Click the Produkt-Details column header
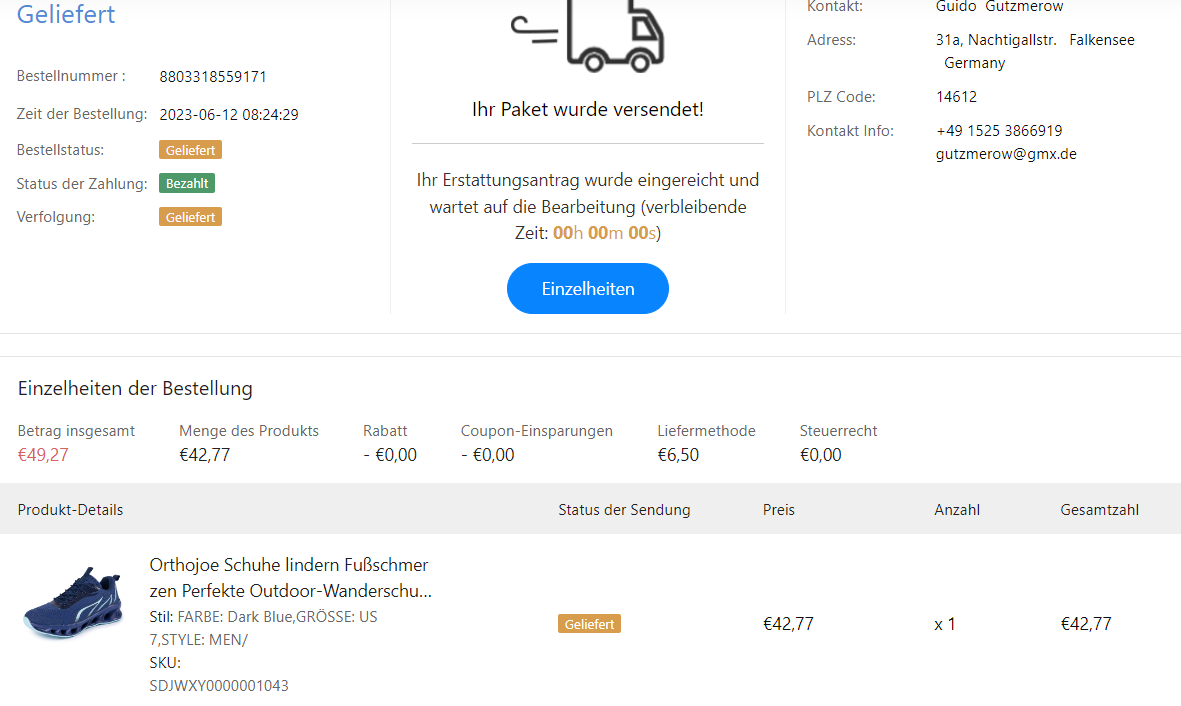 point(70,510)
